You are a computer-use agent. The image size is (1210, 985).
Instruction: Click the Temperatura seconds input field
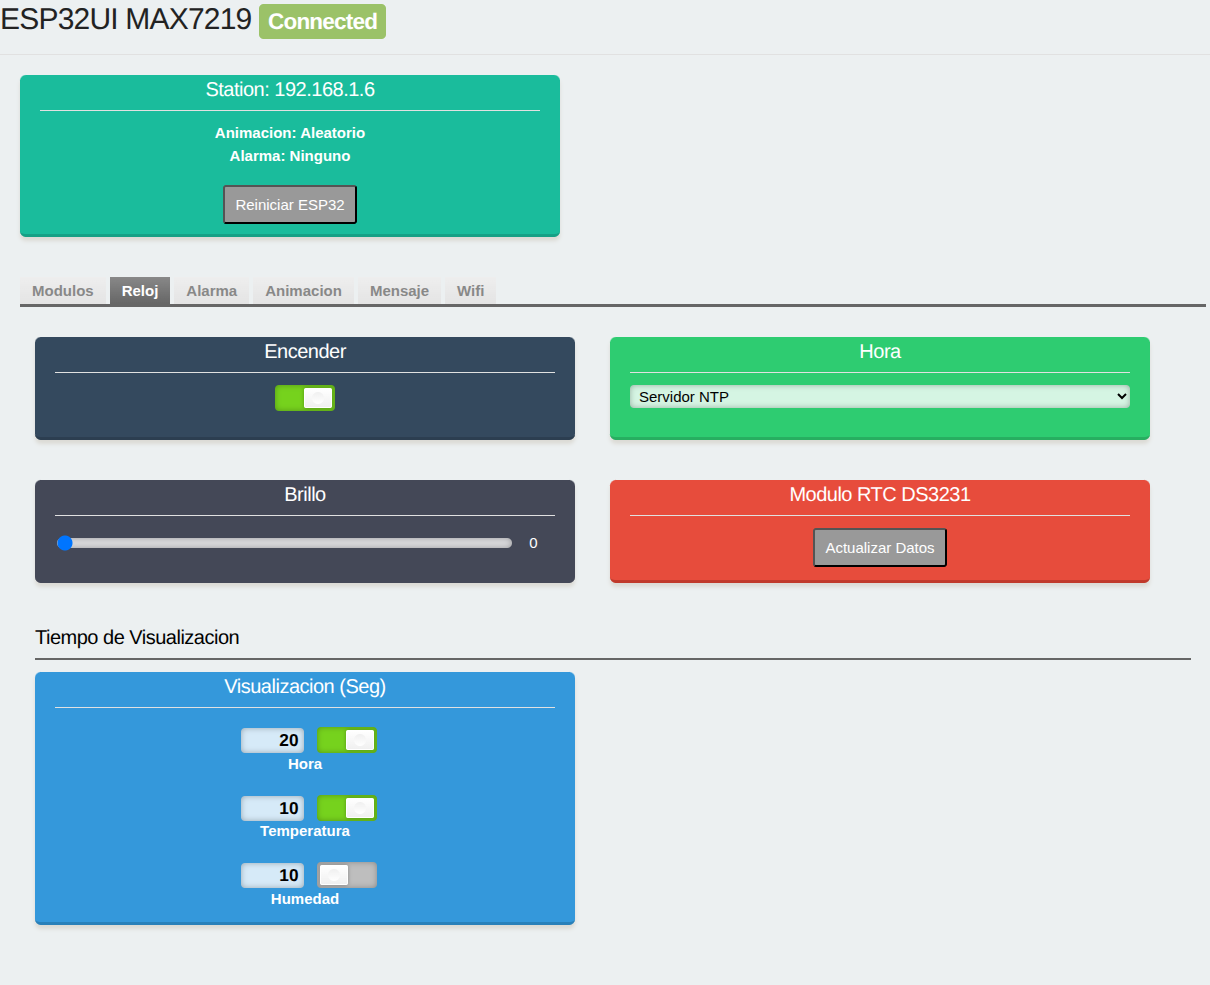click(x=272, y=808)
